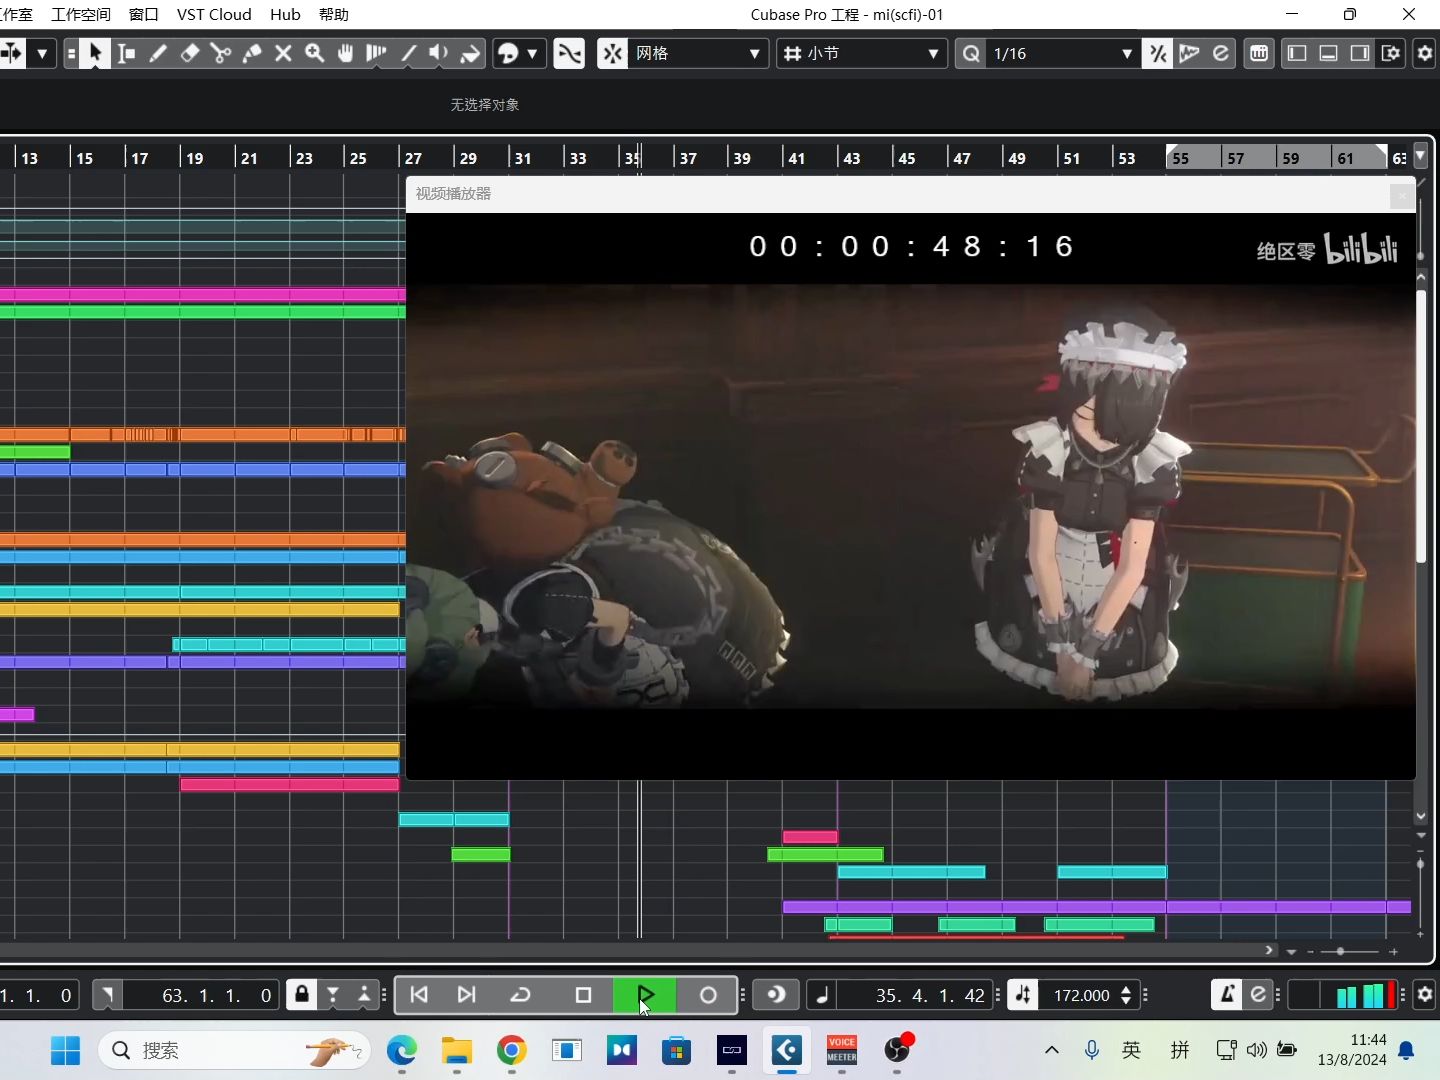Toggle iterative quantize on/off
Viewport: 1440px width, 1080px height.
click(1158, 53)
